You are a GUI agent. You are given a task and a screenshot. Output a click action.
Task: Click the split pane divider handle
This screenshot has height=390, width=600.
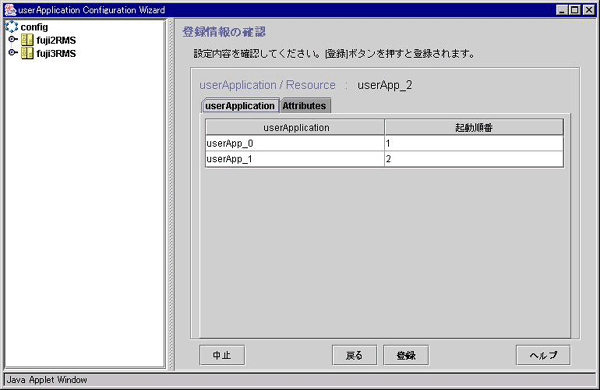pyautogui.click(x=171, y=194)
